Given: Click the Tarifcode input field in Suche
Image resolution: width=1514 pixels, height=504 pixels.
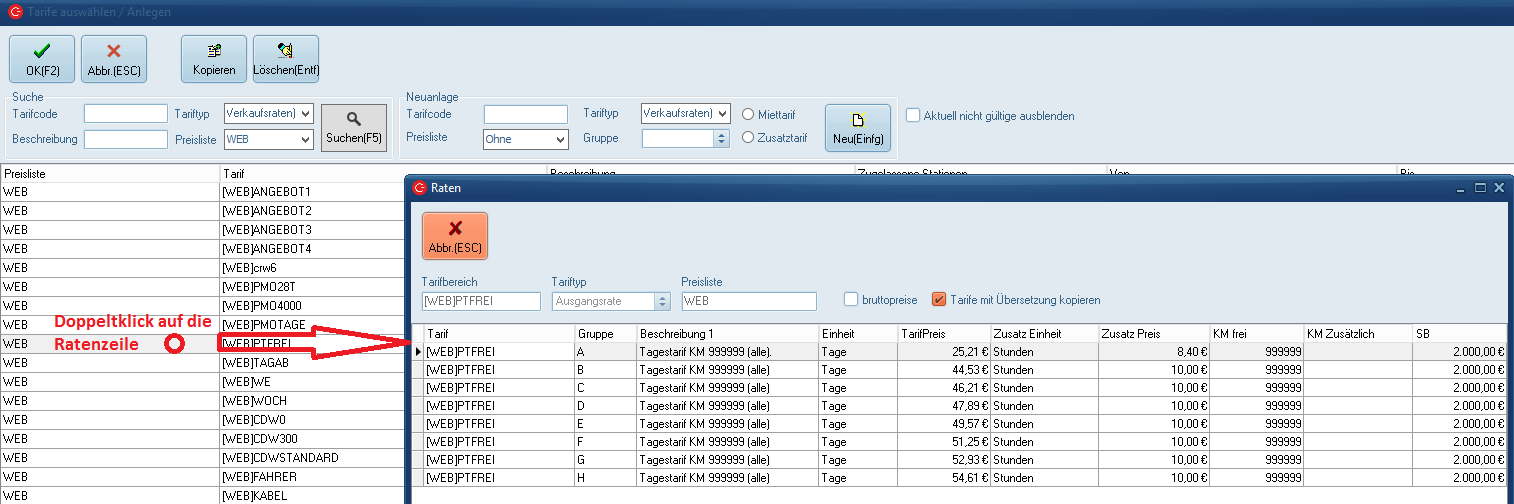Looking at the screenshot, I should click(x=125, y=114).
